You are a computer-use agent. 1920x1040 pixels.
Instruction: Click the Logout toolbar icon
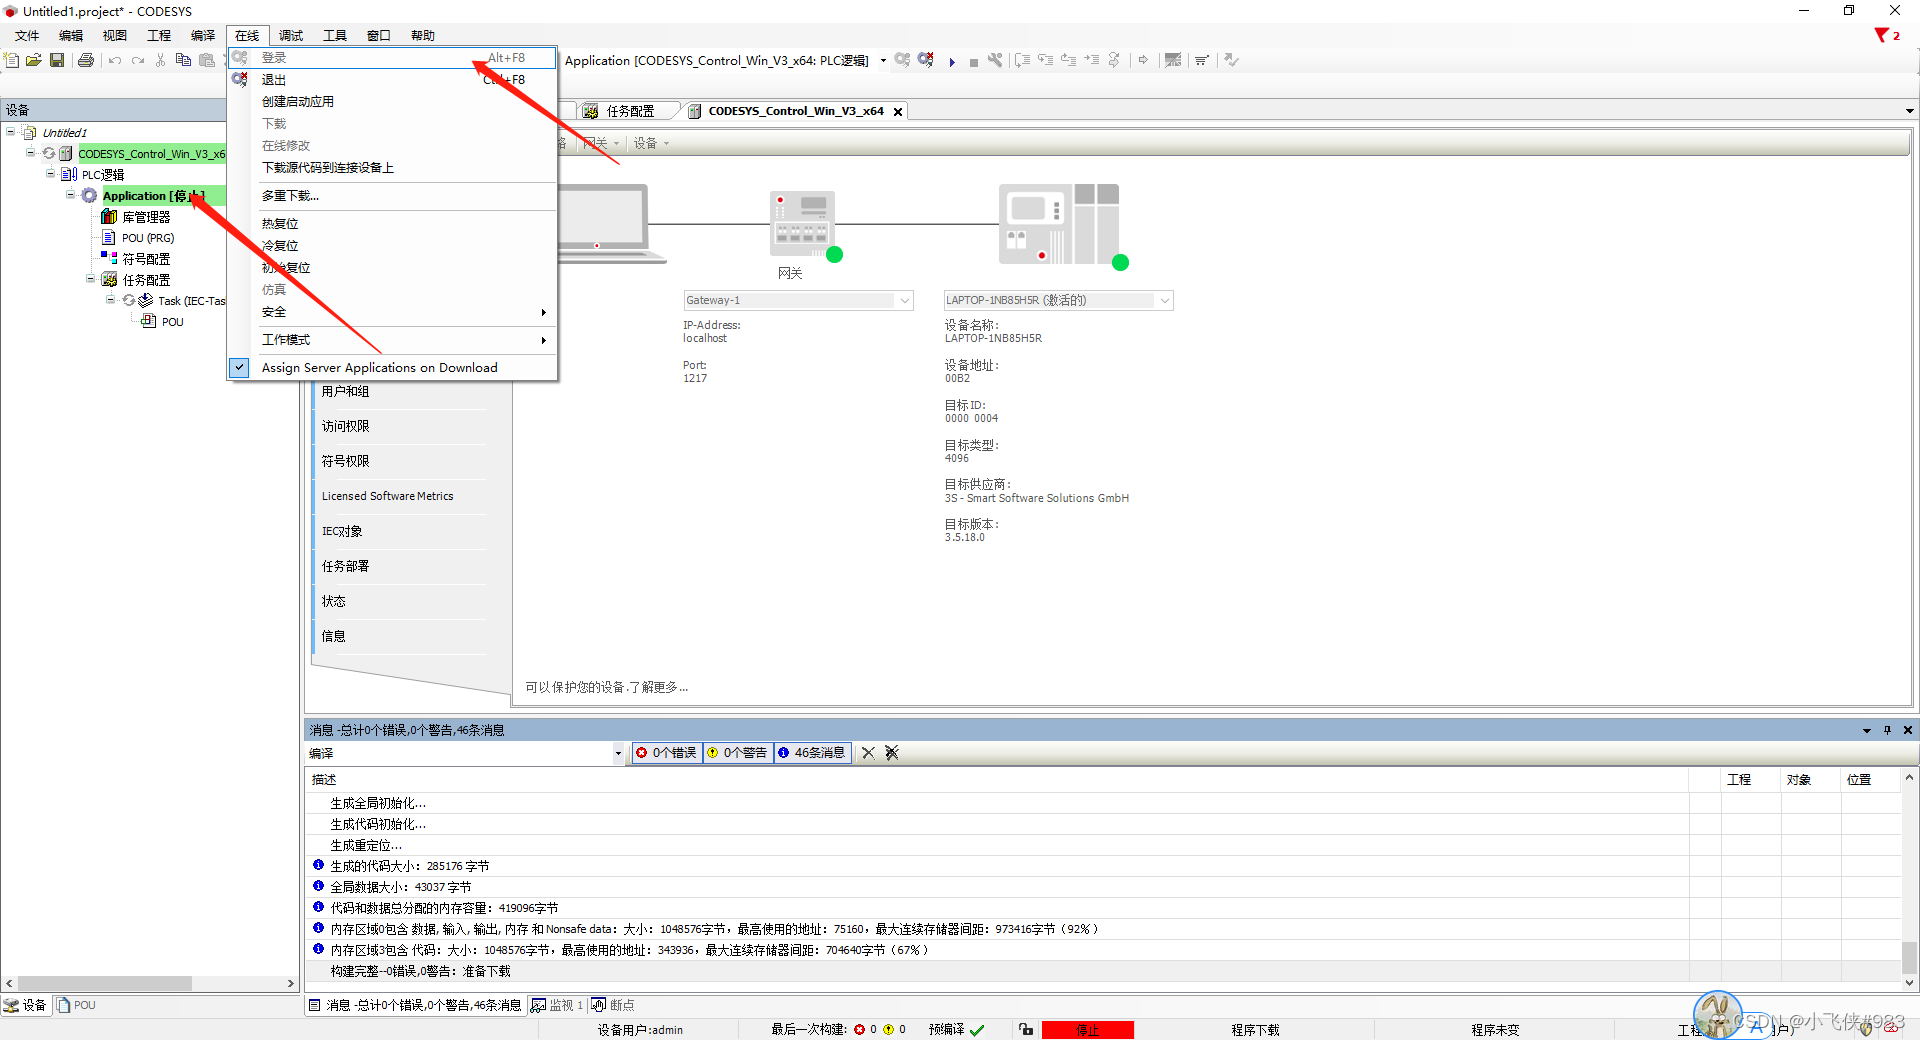click(x=925, y=60)
